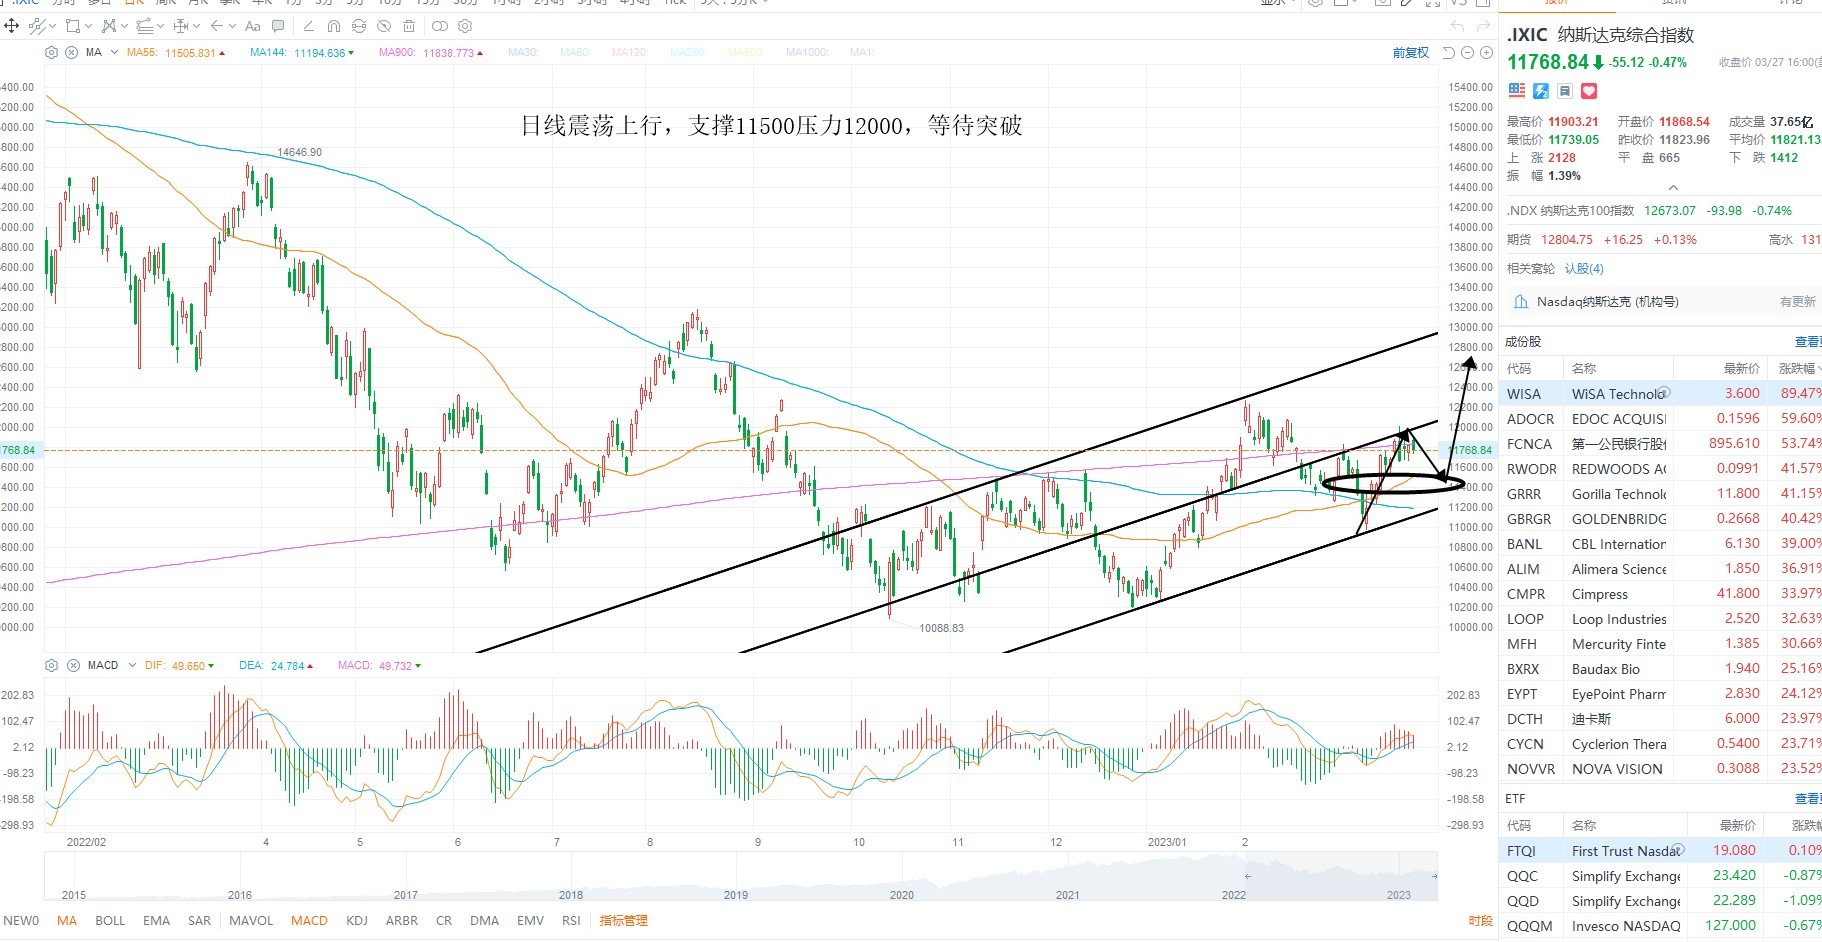Expand the MACD indicator dropdown arrow
1822x942 pixels.
(x=132, y=665)
